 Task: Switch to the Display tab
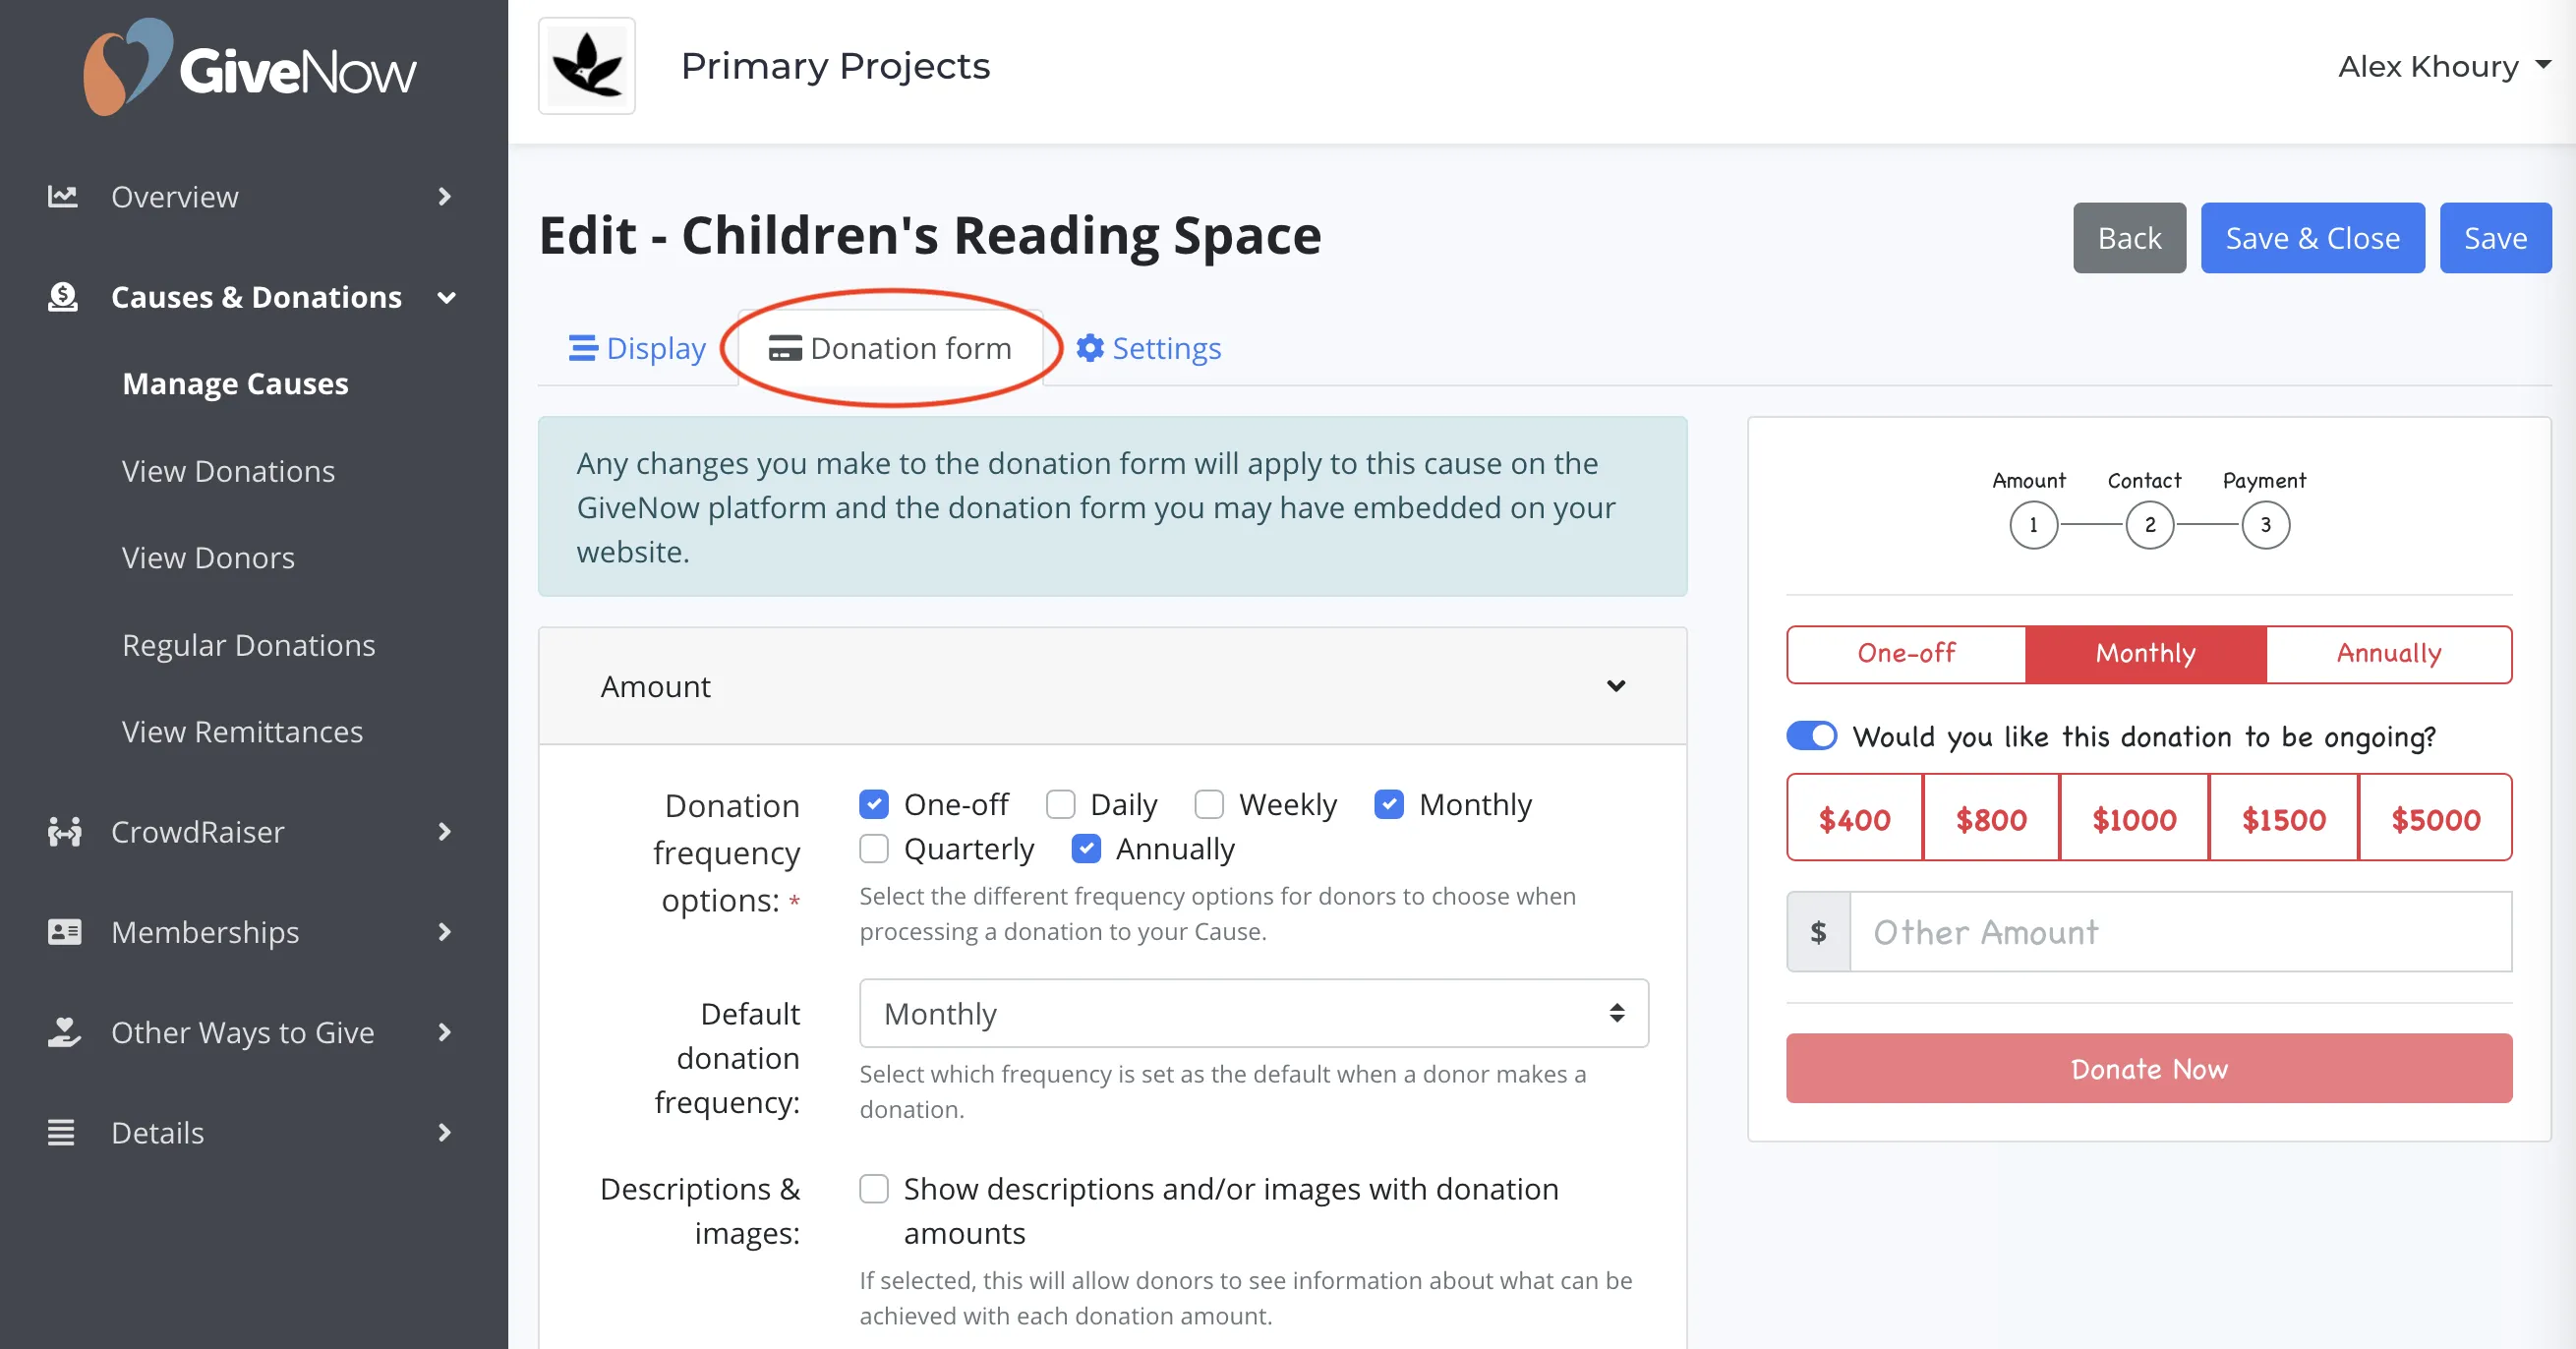(637, 348)
